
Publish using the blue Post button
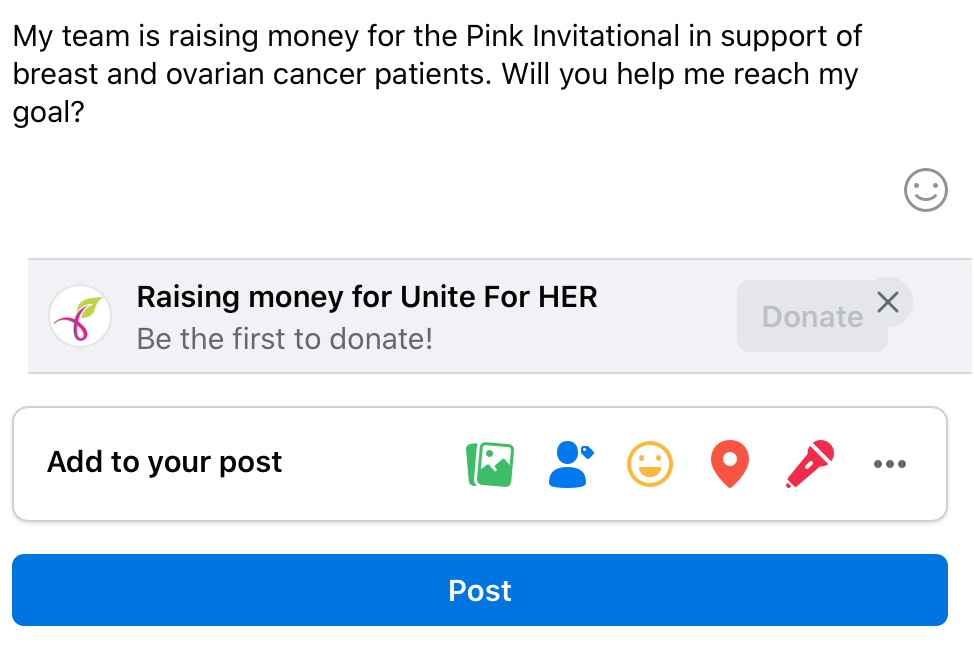click(x=480, y=590)
